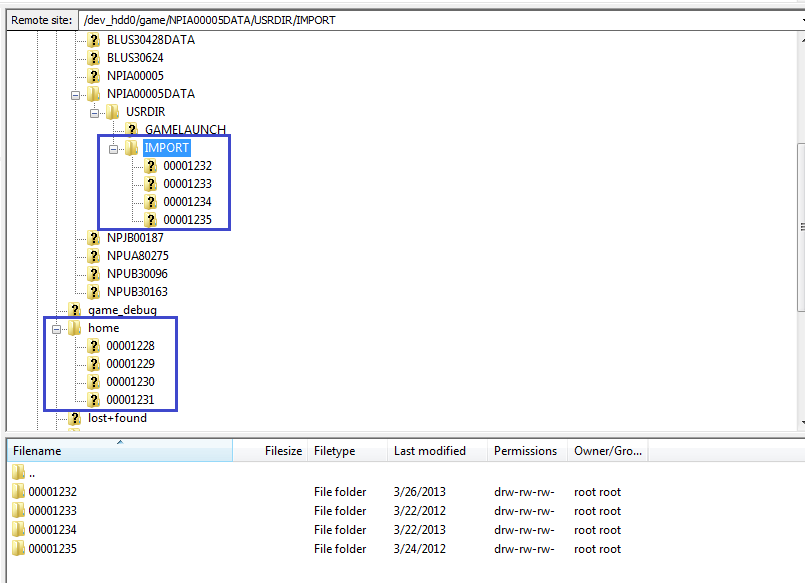805x585 pixels.
Task: Collapse the USRDIR tree node
Action: click(x=94, y=113)
